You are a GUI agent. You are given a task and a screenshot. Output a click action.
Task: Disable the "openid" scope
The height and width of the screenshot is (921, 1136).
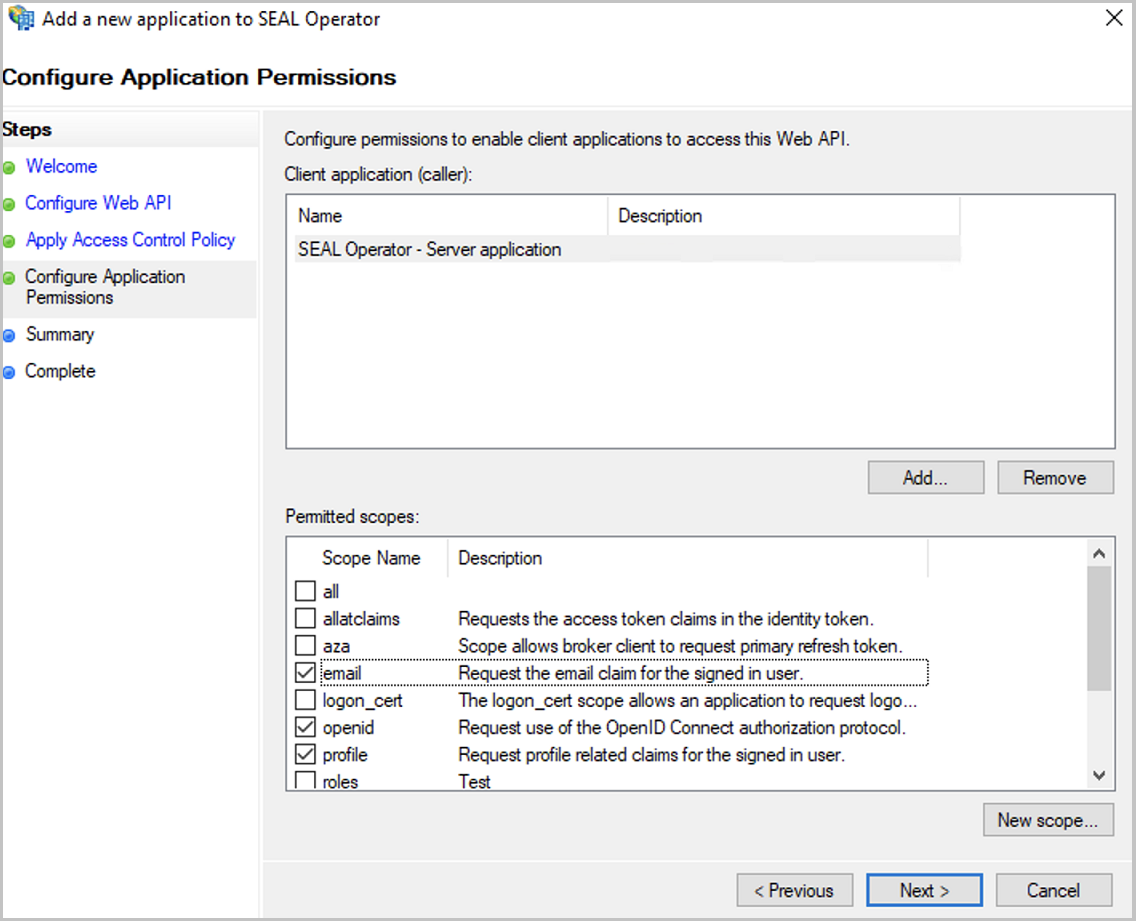(305, 727)
